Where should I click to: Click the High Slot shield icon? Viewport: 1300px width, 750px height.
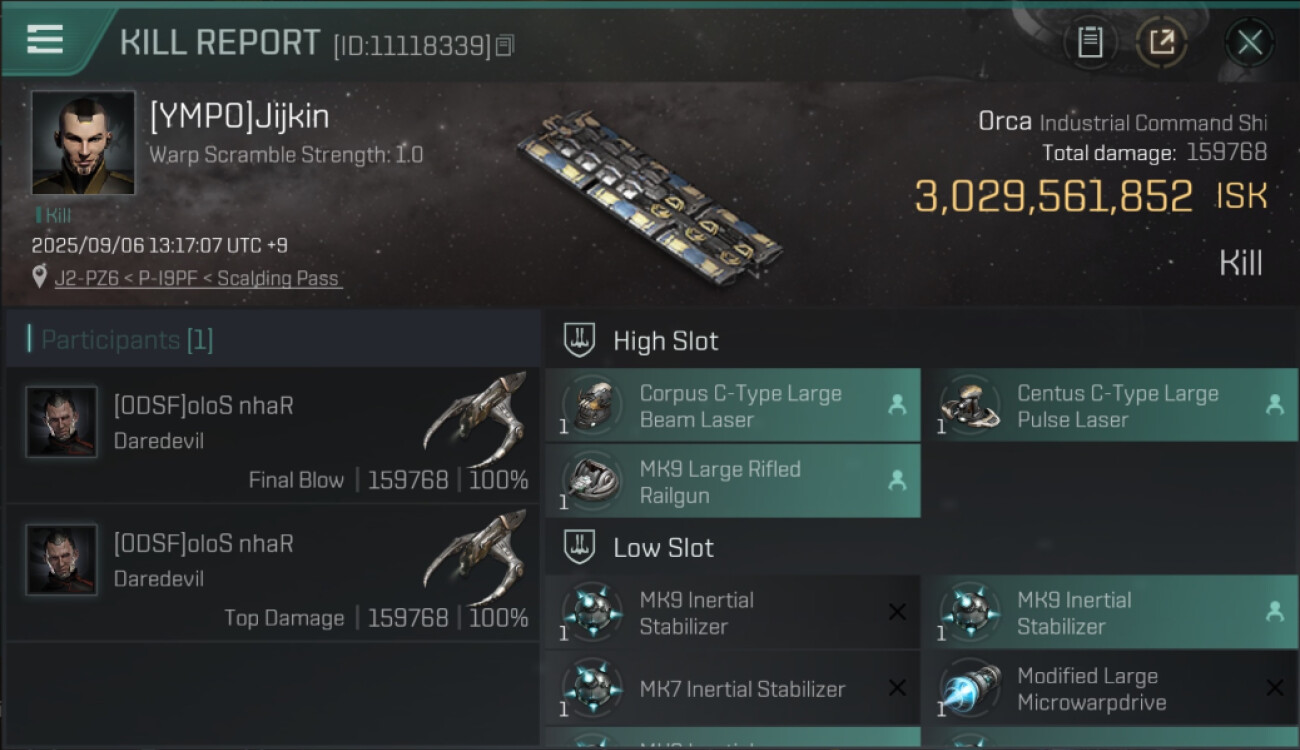pos(580,340)
